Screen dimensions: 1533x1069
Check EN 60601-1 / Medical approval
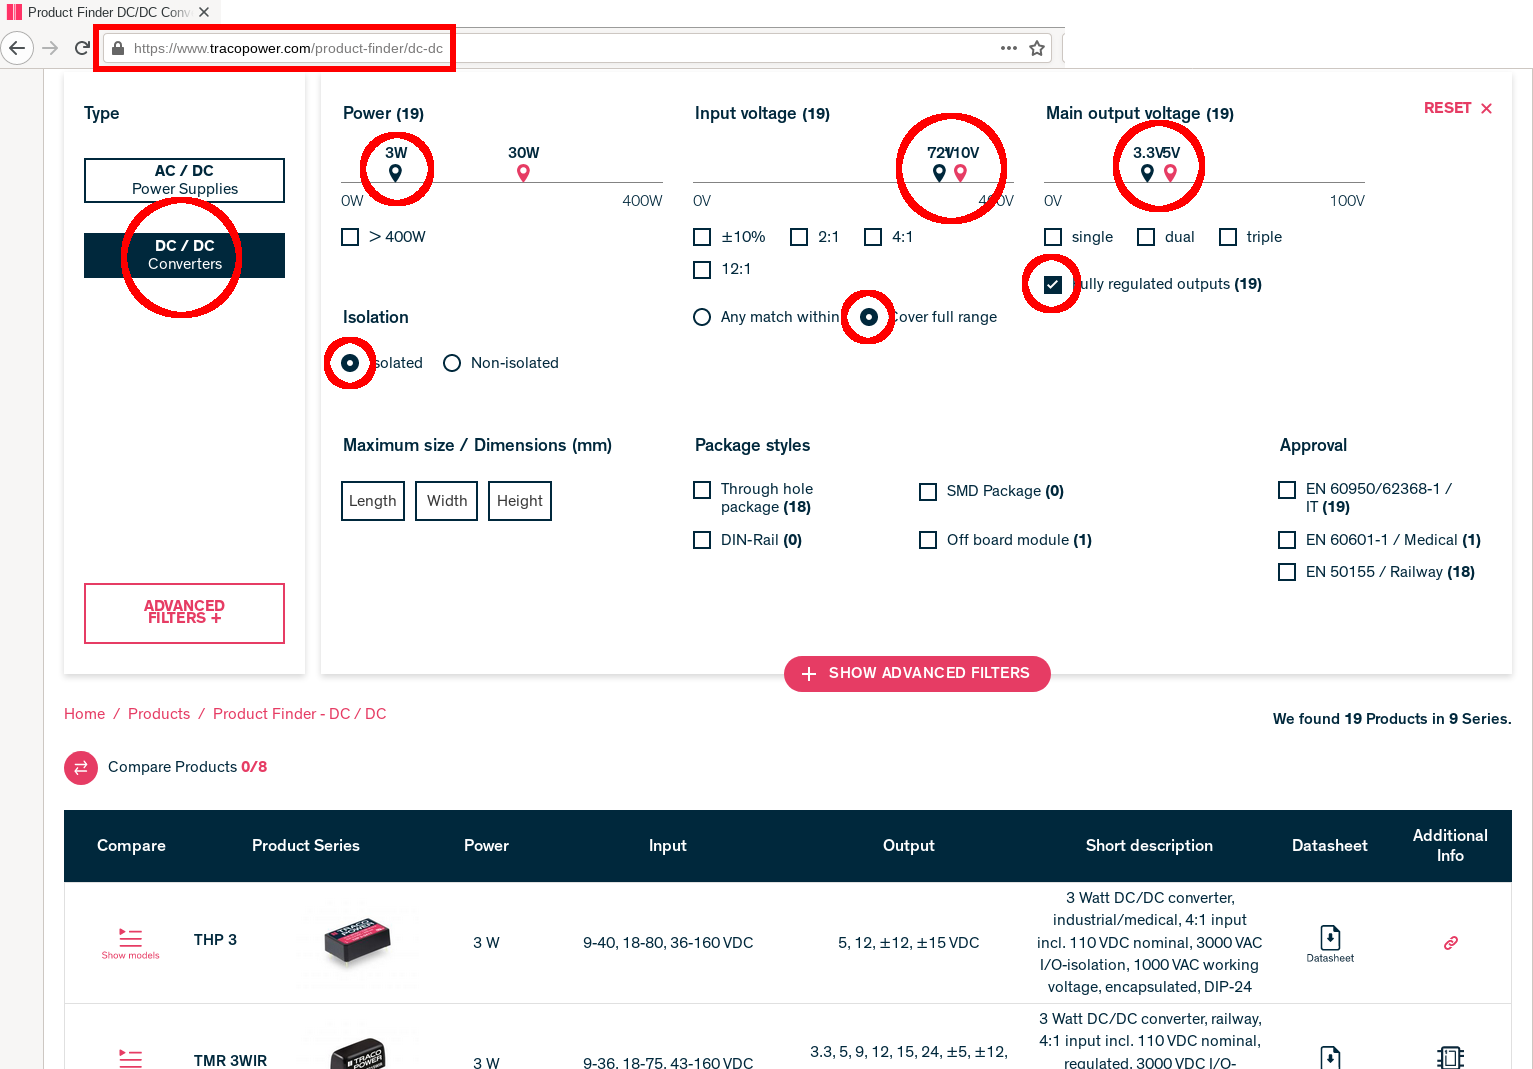(1287, 540)
